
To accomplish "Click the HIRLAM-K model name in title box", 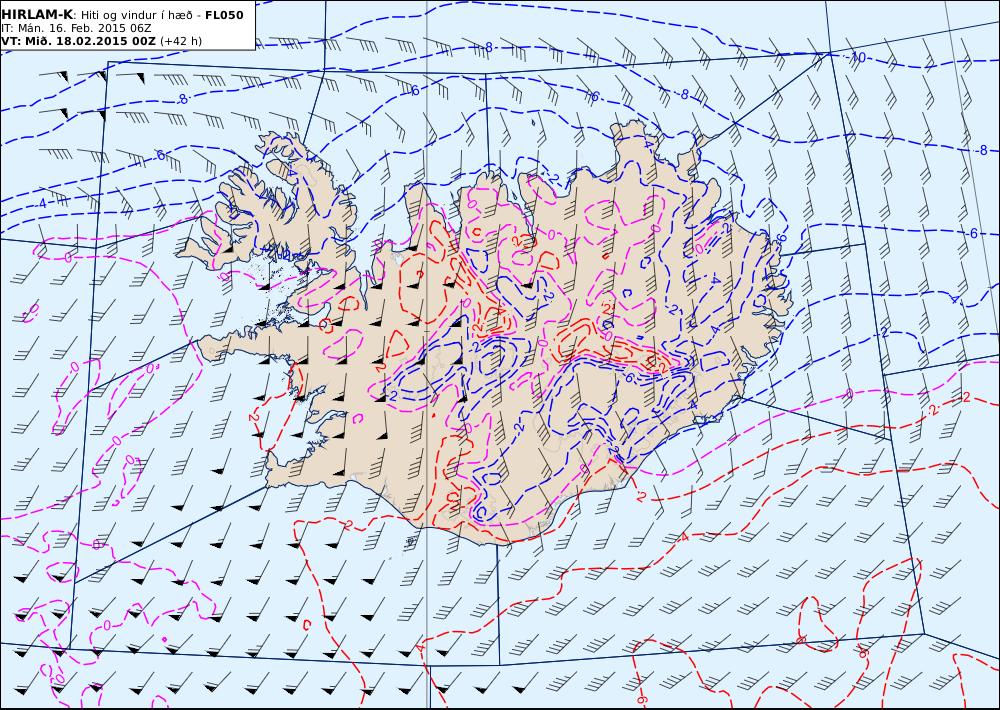I will [x=37, y=15].
